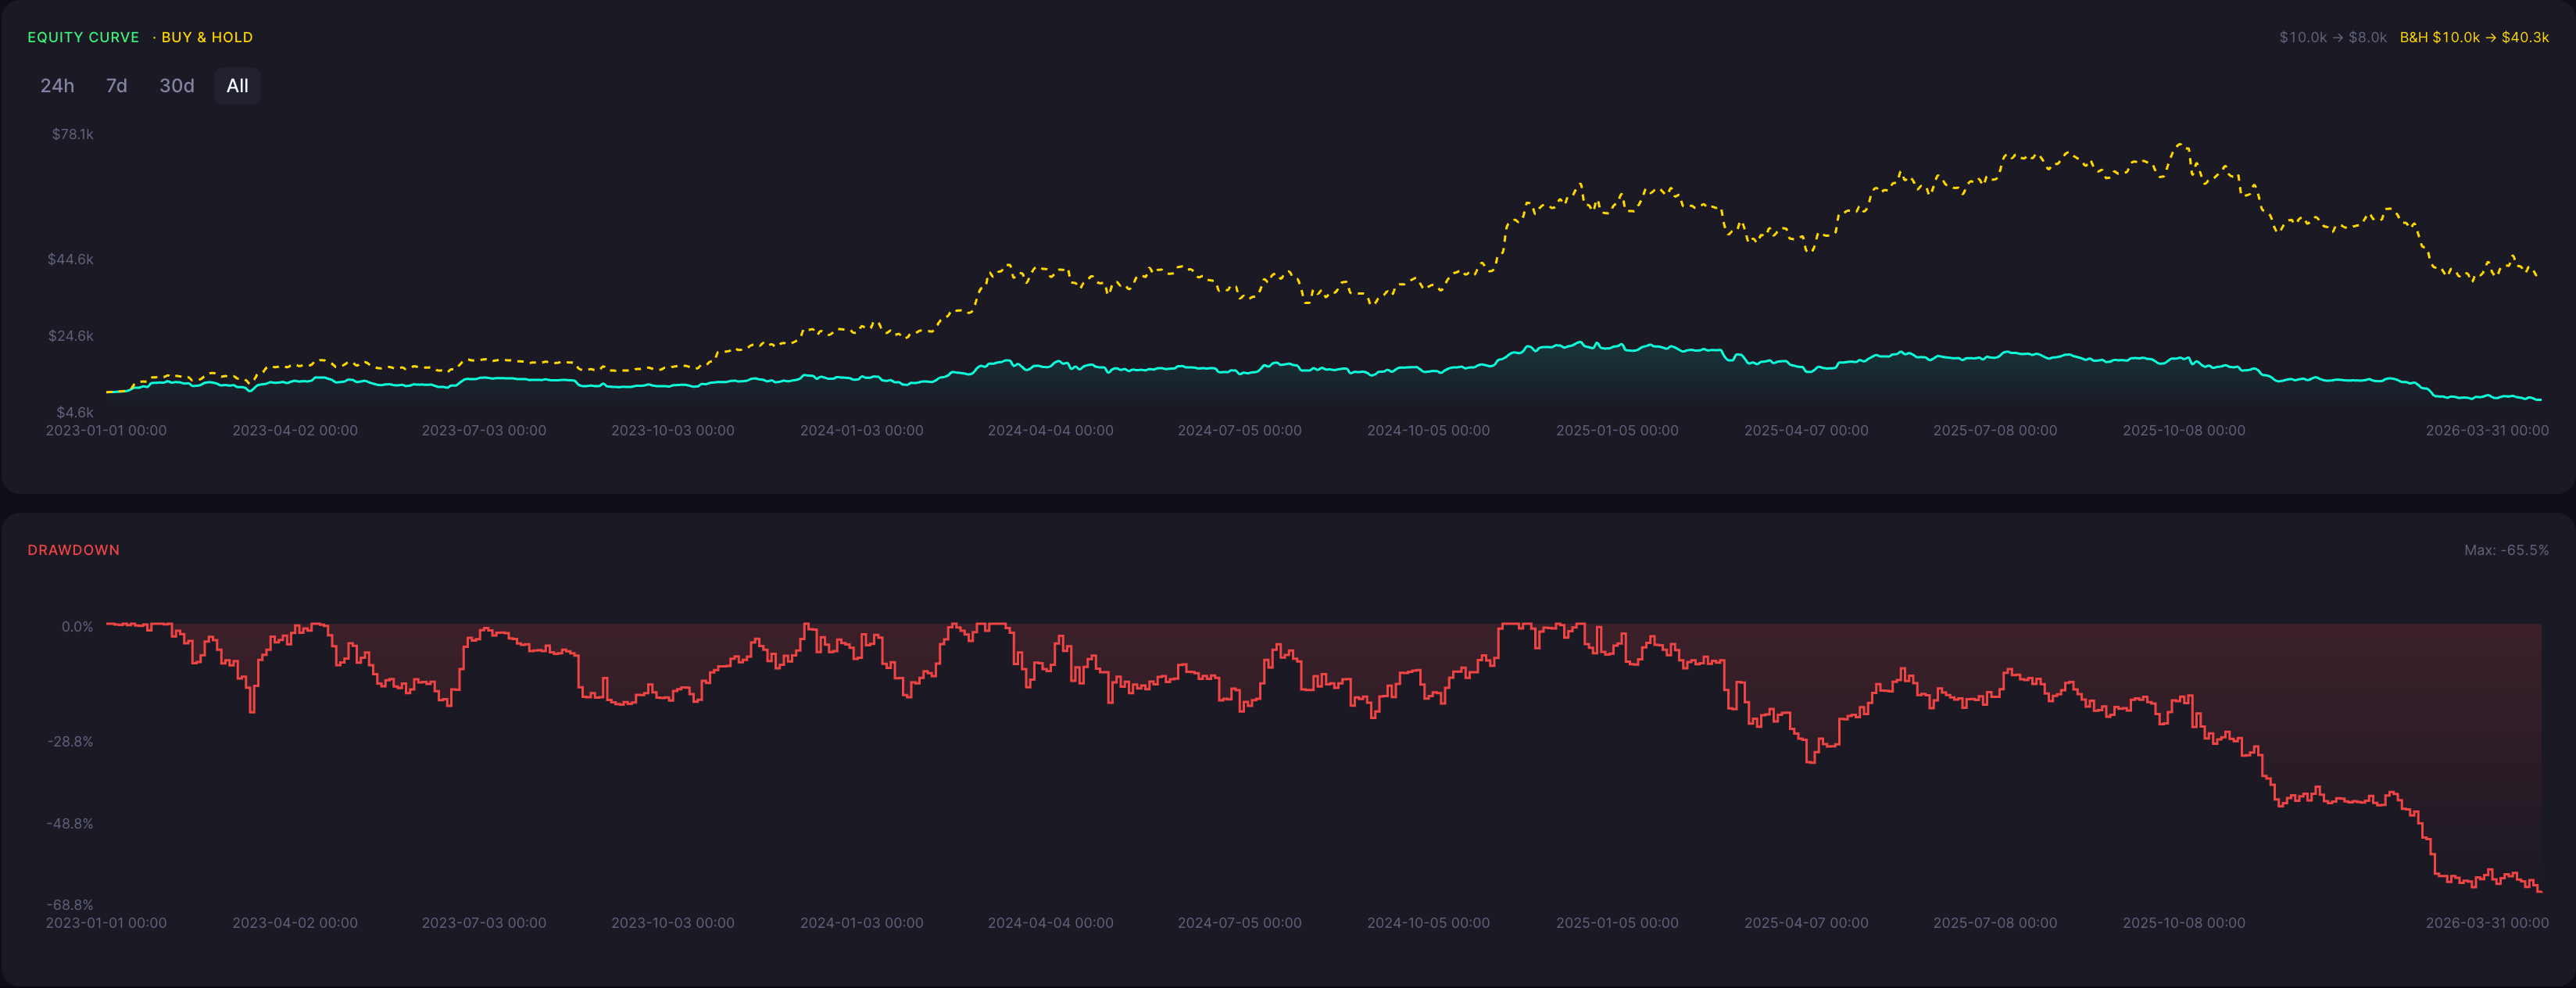Click equity chart date 2025-10-08 00:00
This screenshot has height=988, width=2576.
click(2185, 431)
